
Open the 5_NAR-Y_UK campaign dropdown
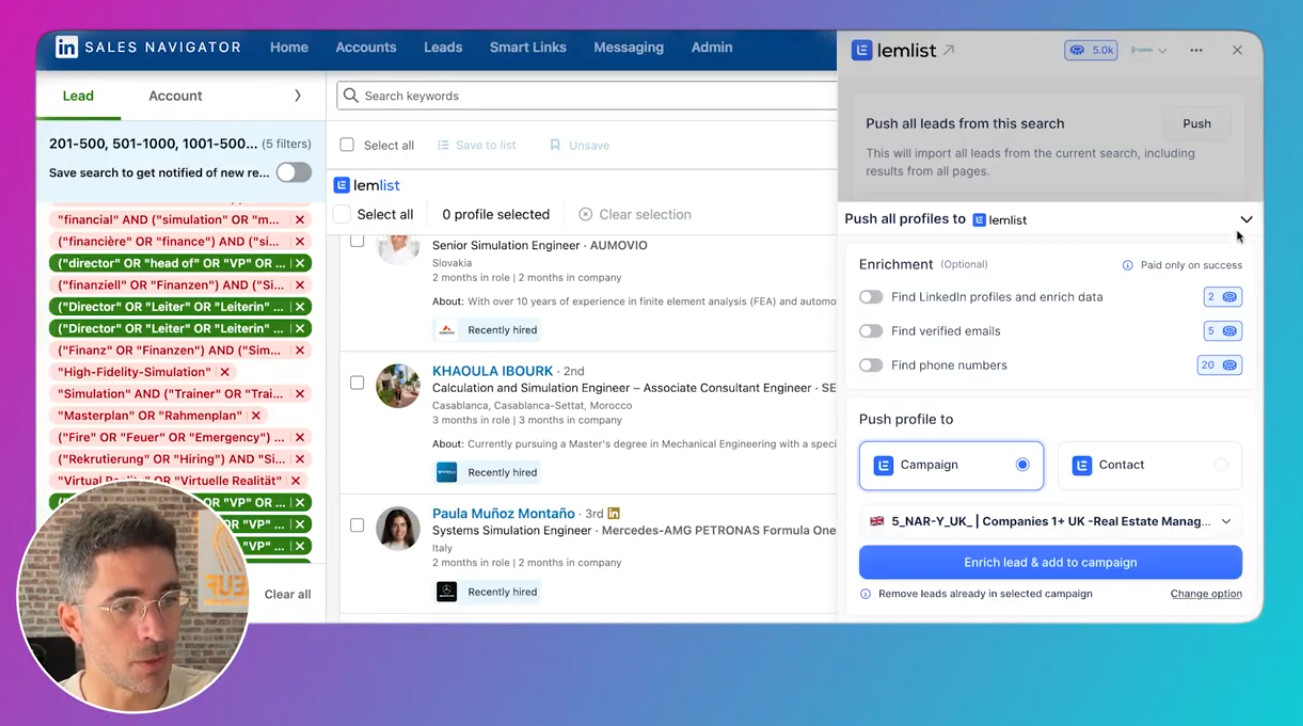point(1050,521)
